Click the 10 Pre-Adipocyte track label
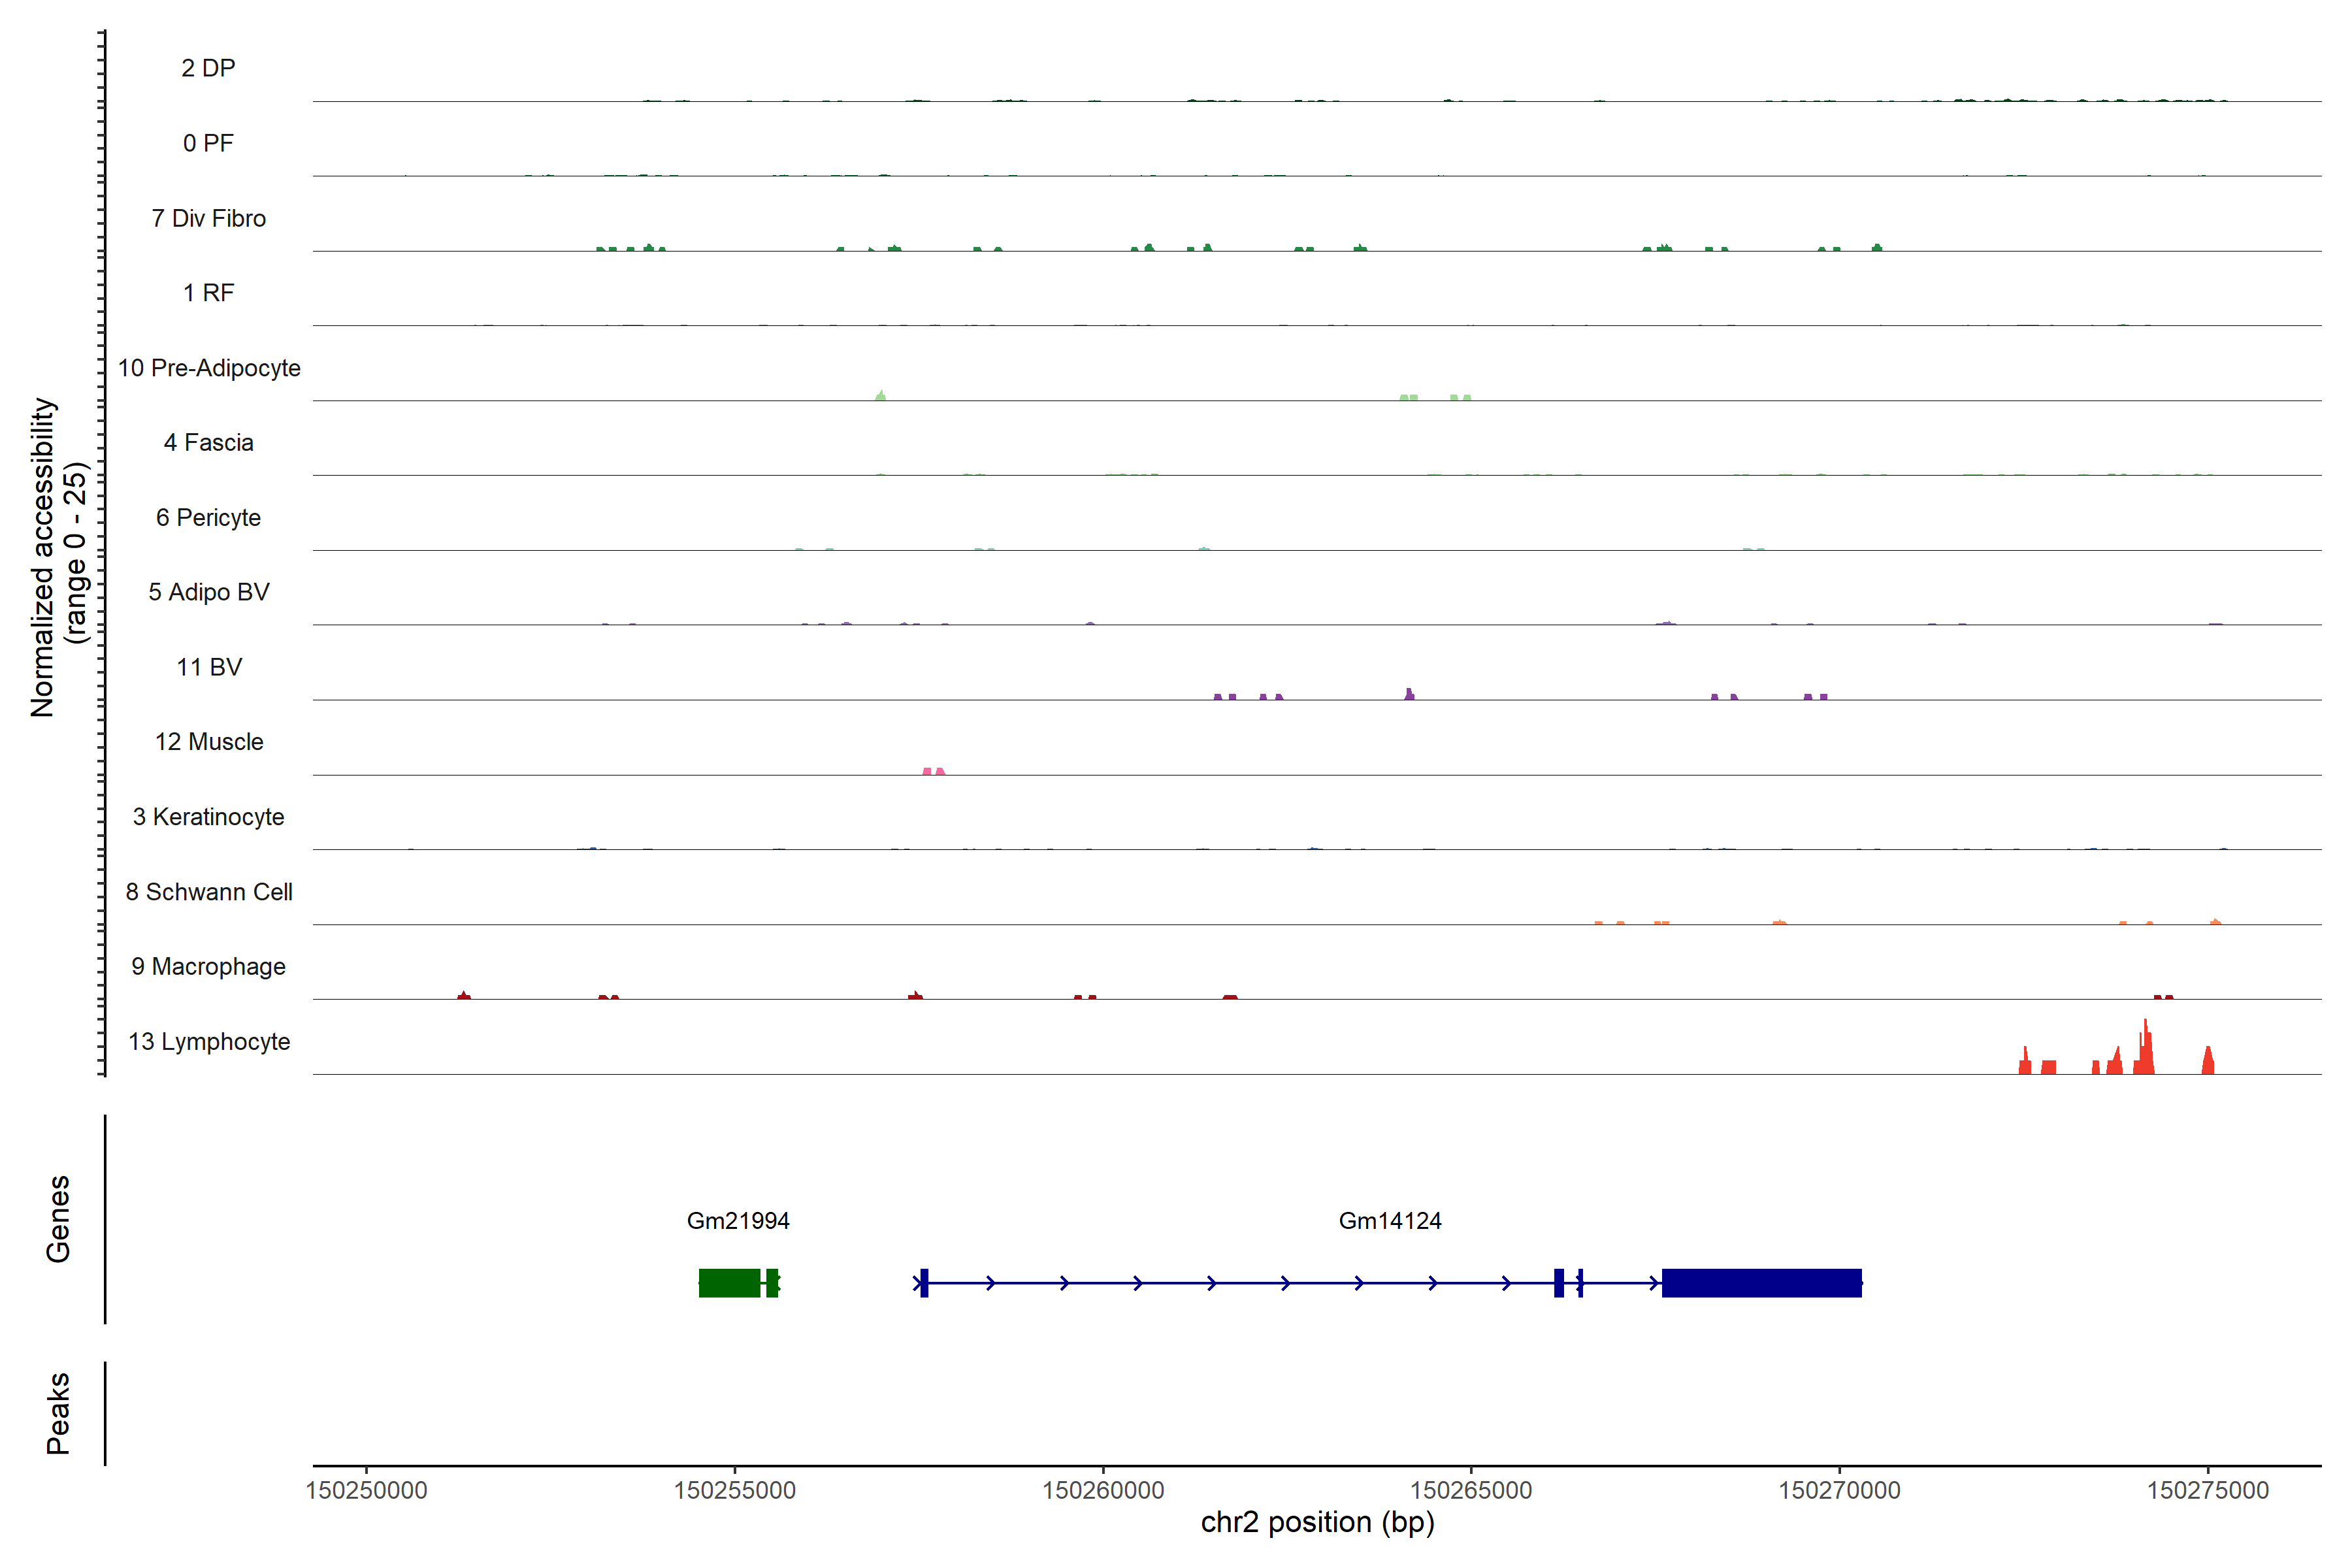This screenshot has width=2352, height=1568. coord(209,368)
